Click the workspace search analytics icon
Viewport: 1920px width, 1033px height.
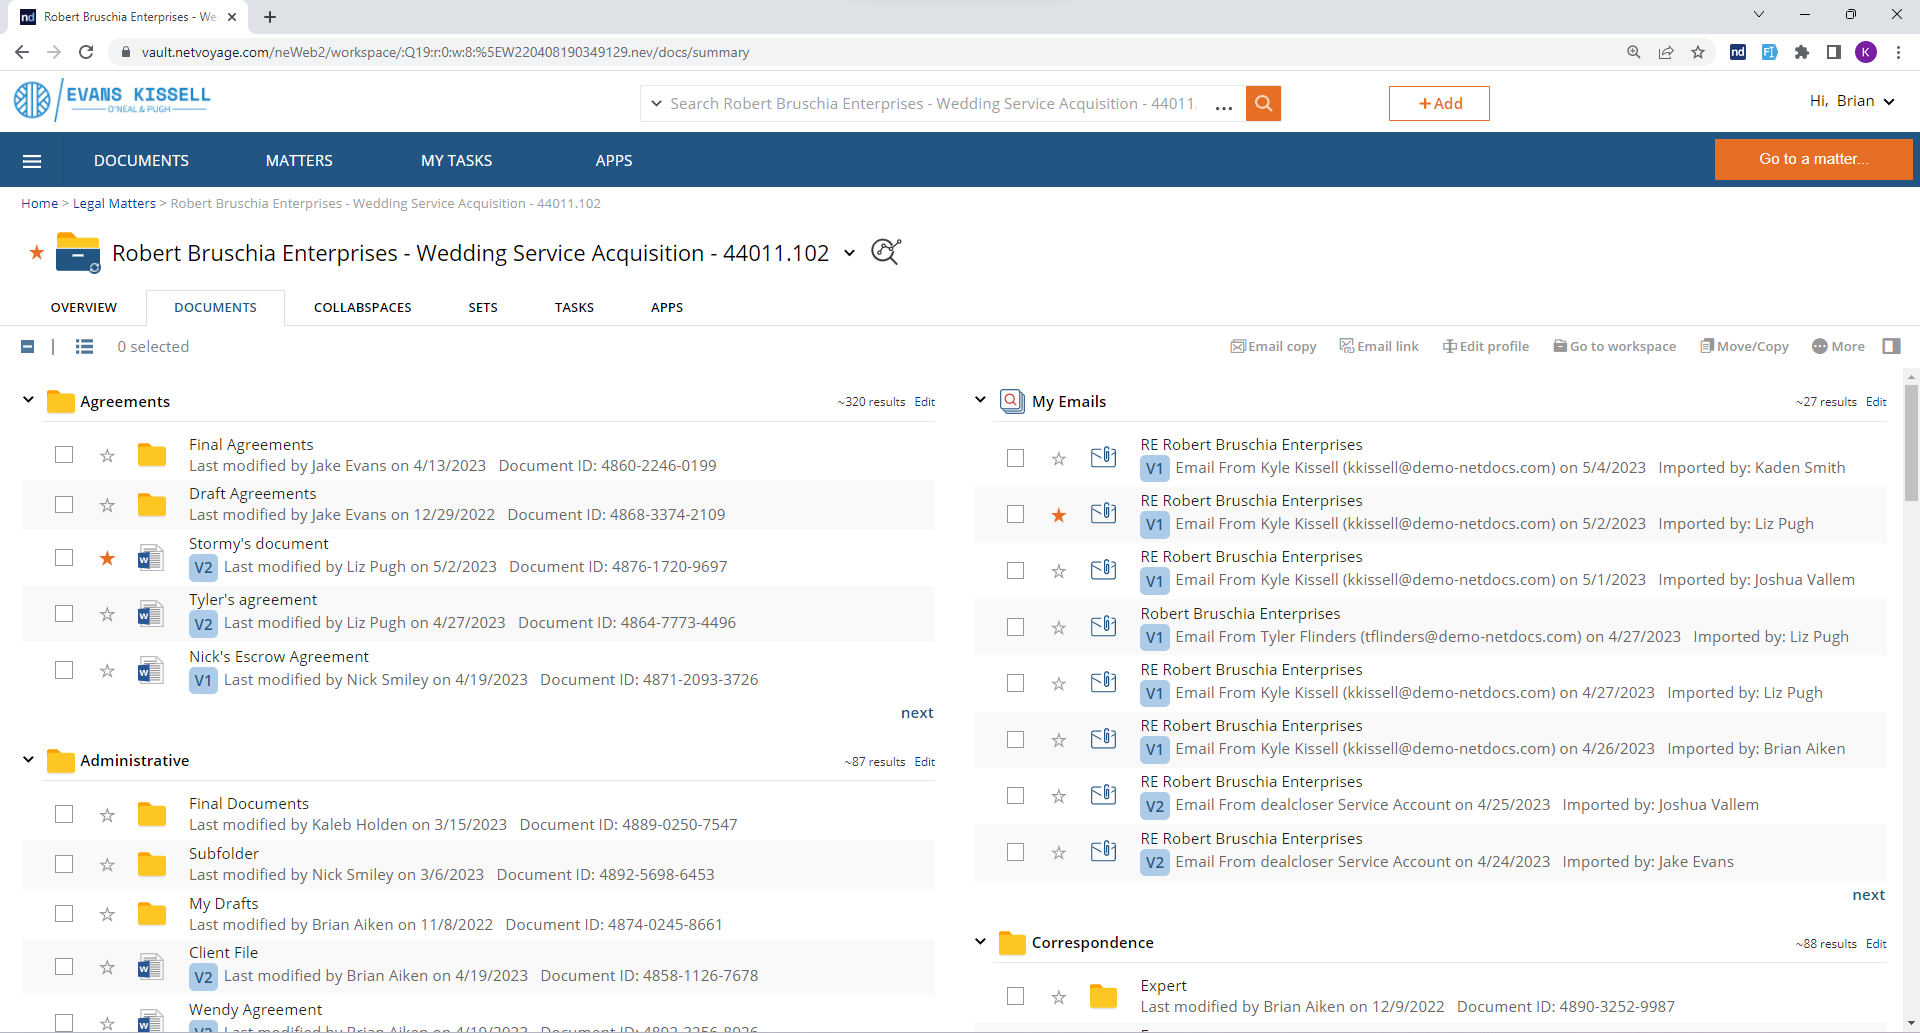point(885,252)
